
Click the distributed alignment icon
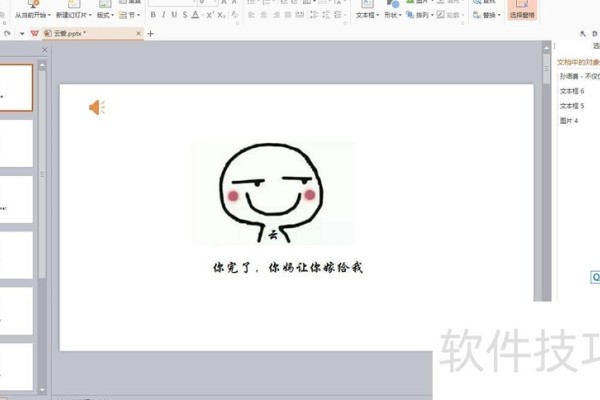300,15
